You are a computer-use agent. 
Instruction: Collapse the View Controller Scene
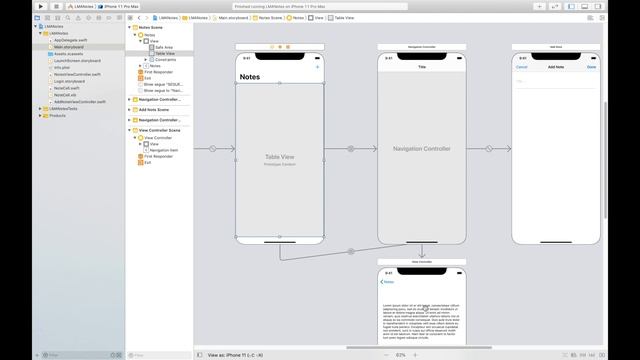(x=130, y=131)
